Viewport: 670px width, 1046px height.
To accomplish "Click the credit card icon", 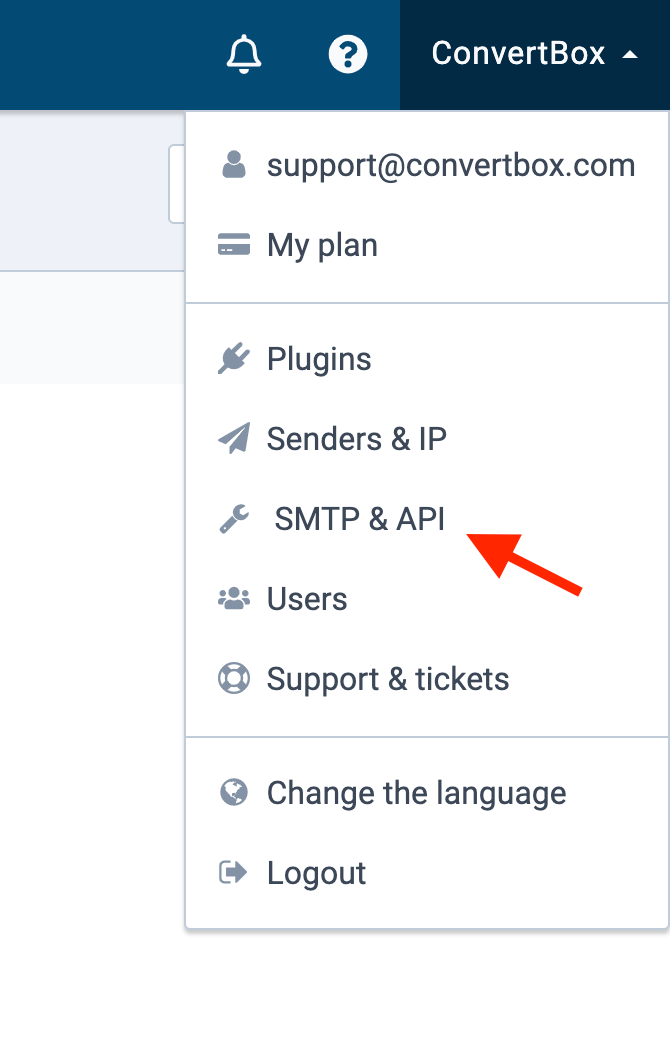I will point(234,244).
